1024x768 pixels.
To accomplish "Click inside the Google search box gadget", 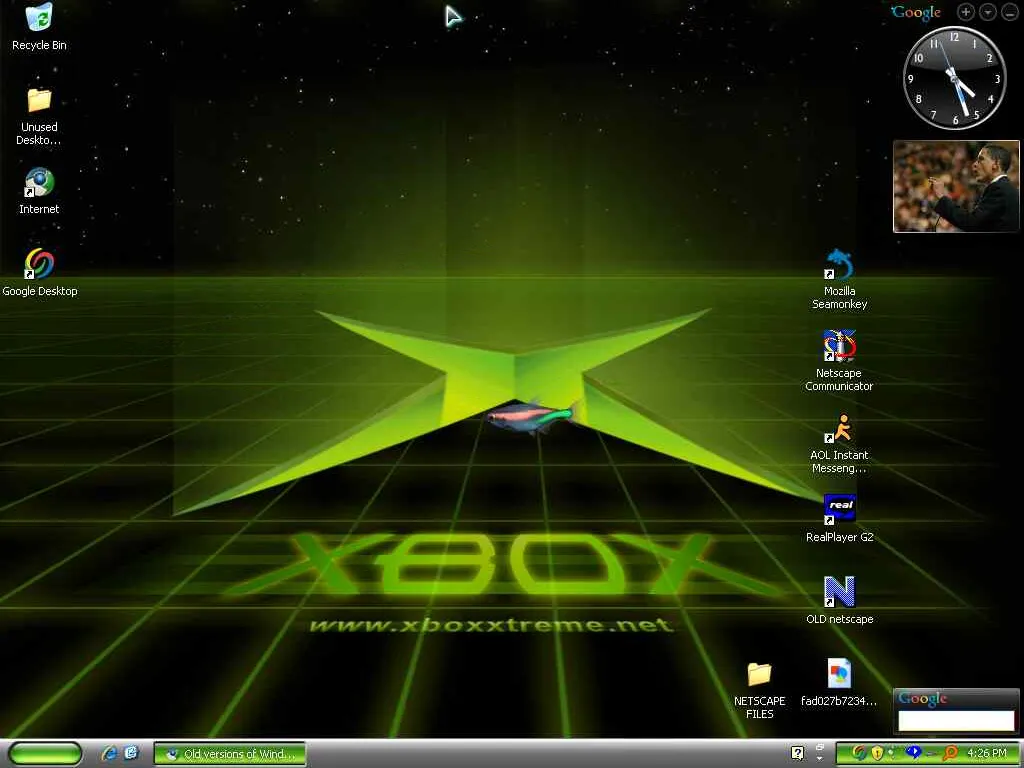I will point(956,720).
